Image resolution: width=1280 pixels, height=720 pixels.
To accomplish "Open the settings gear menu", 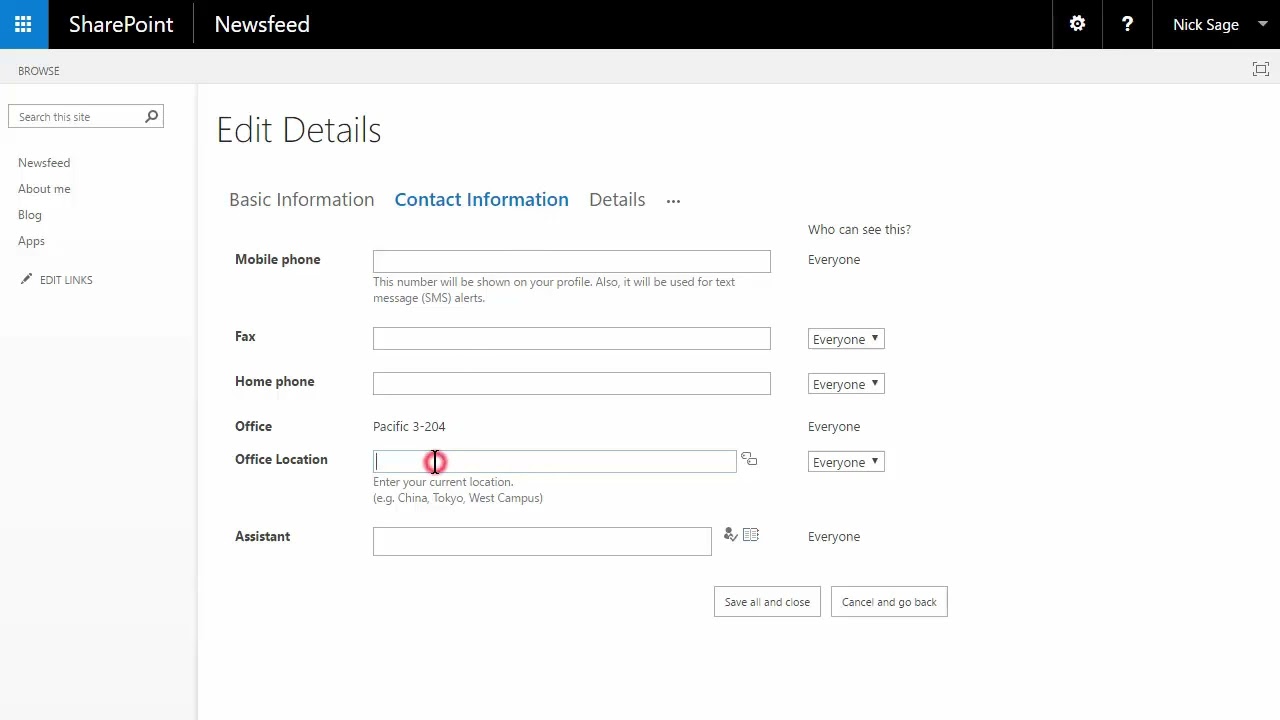I will pyautogui.click(x=1077, y=24).
